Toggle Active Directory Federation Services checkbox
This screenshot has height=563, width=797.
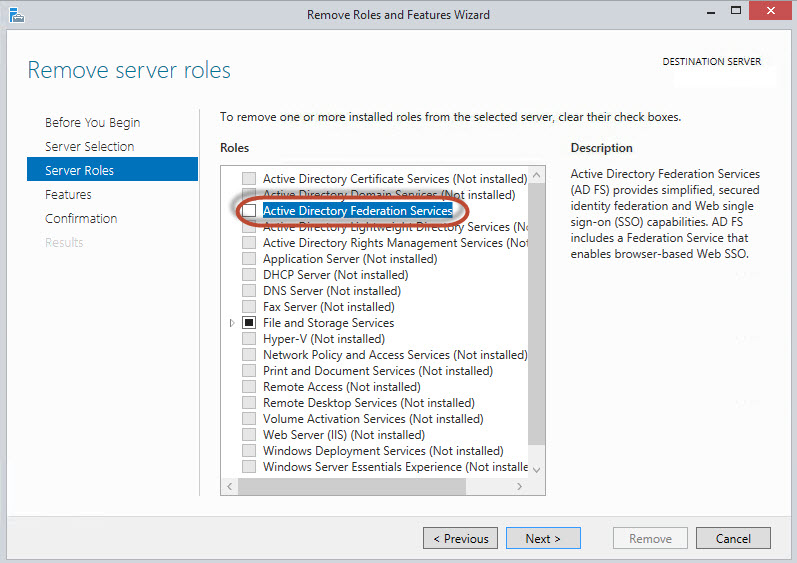(x=249, y=210)
